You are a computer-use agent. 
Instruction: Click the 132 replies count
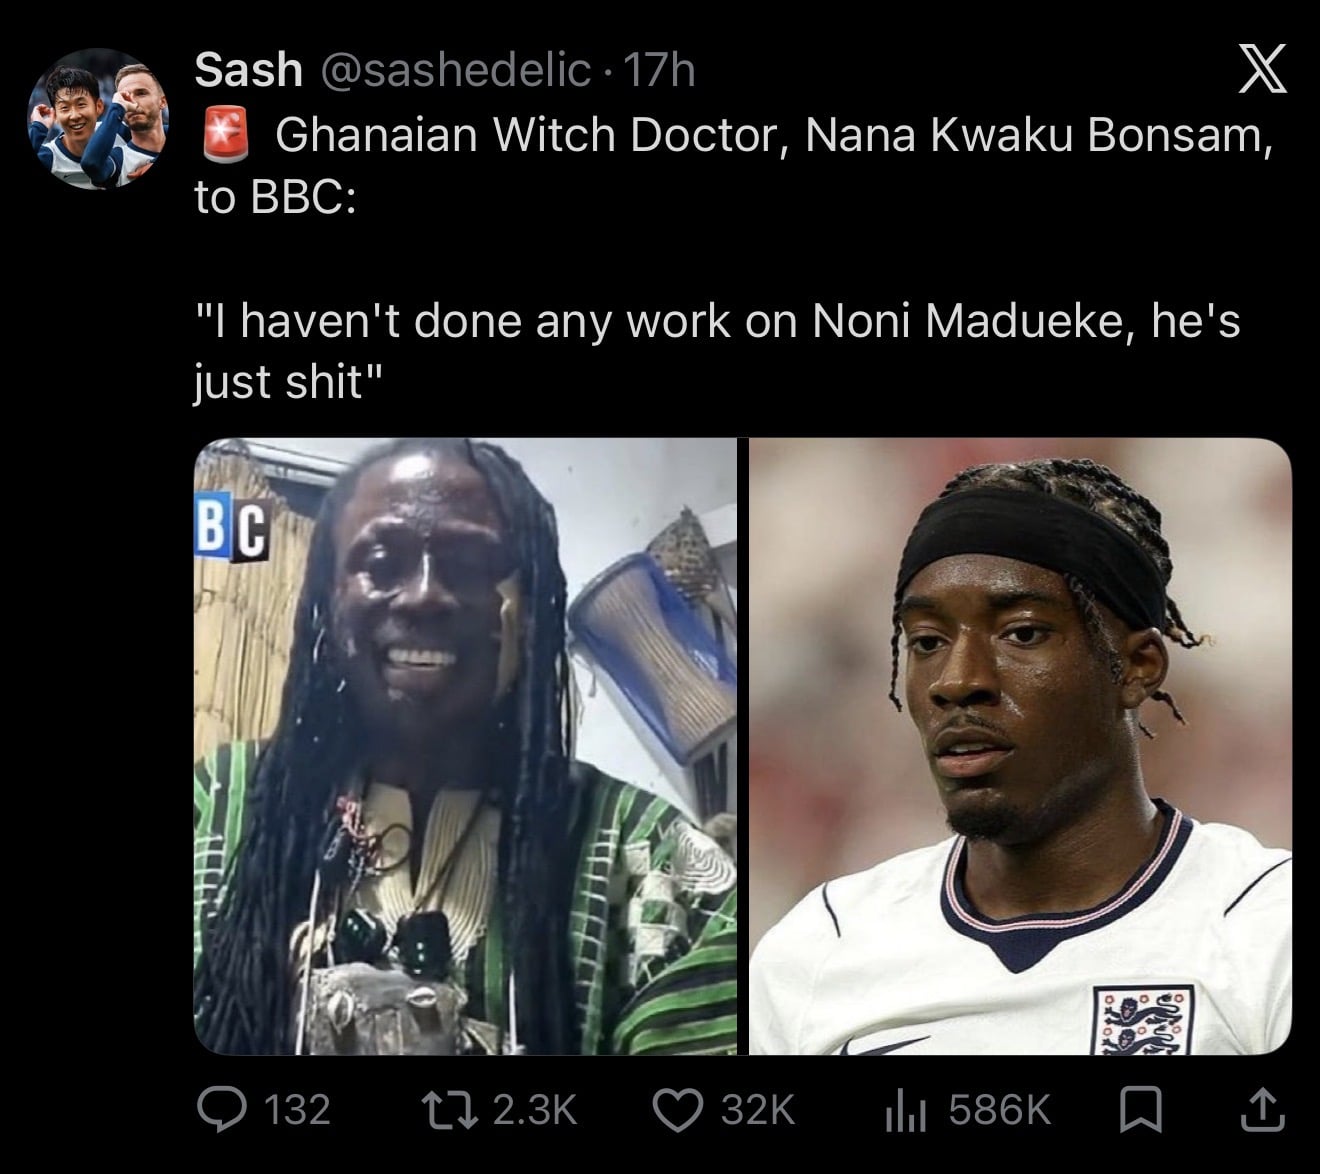pos(296,1110)
